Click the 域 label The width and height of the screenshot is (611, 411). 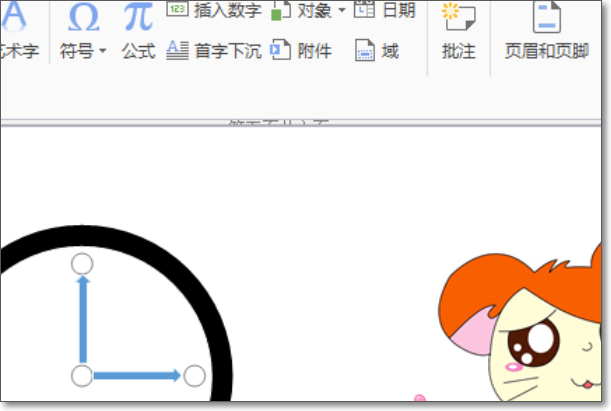click(x=390, y=51)
